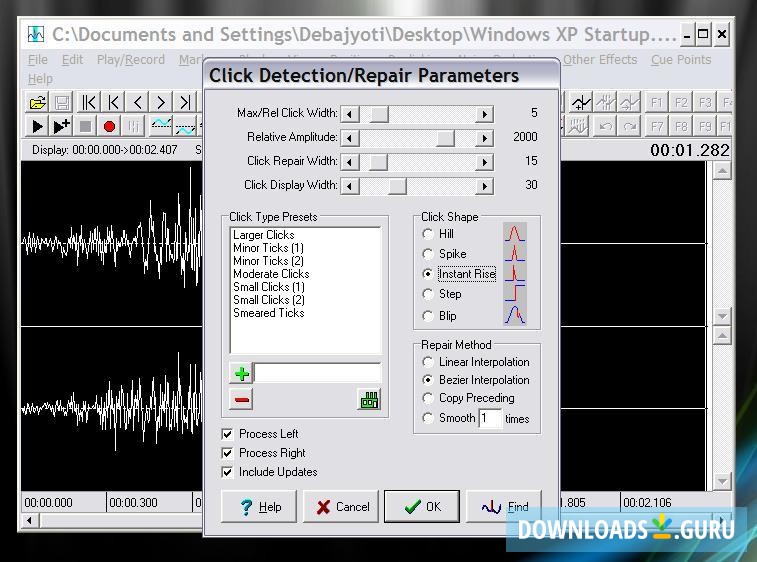Open the Other Effects menu
This screenshot has width=757, height=562.
(600, 60)
